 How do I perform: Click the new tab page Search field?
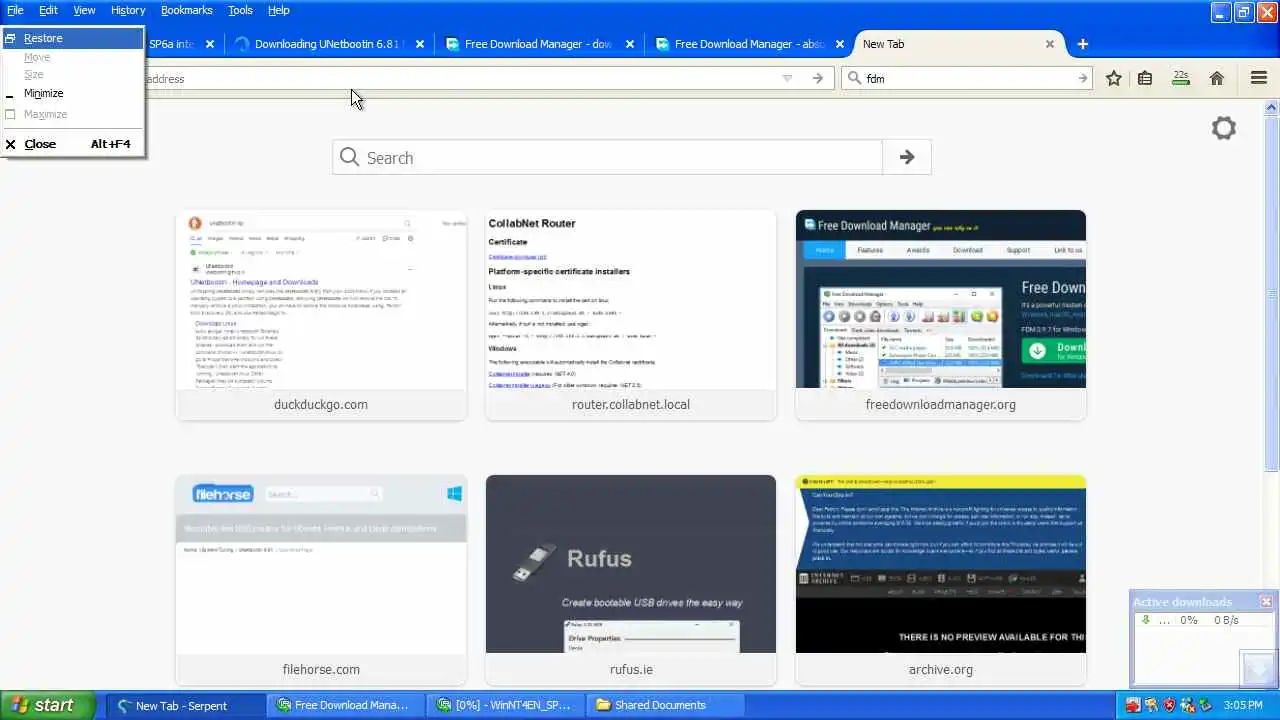pos(608,157)
